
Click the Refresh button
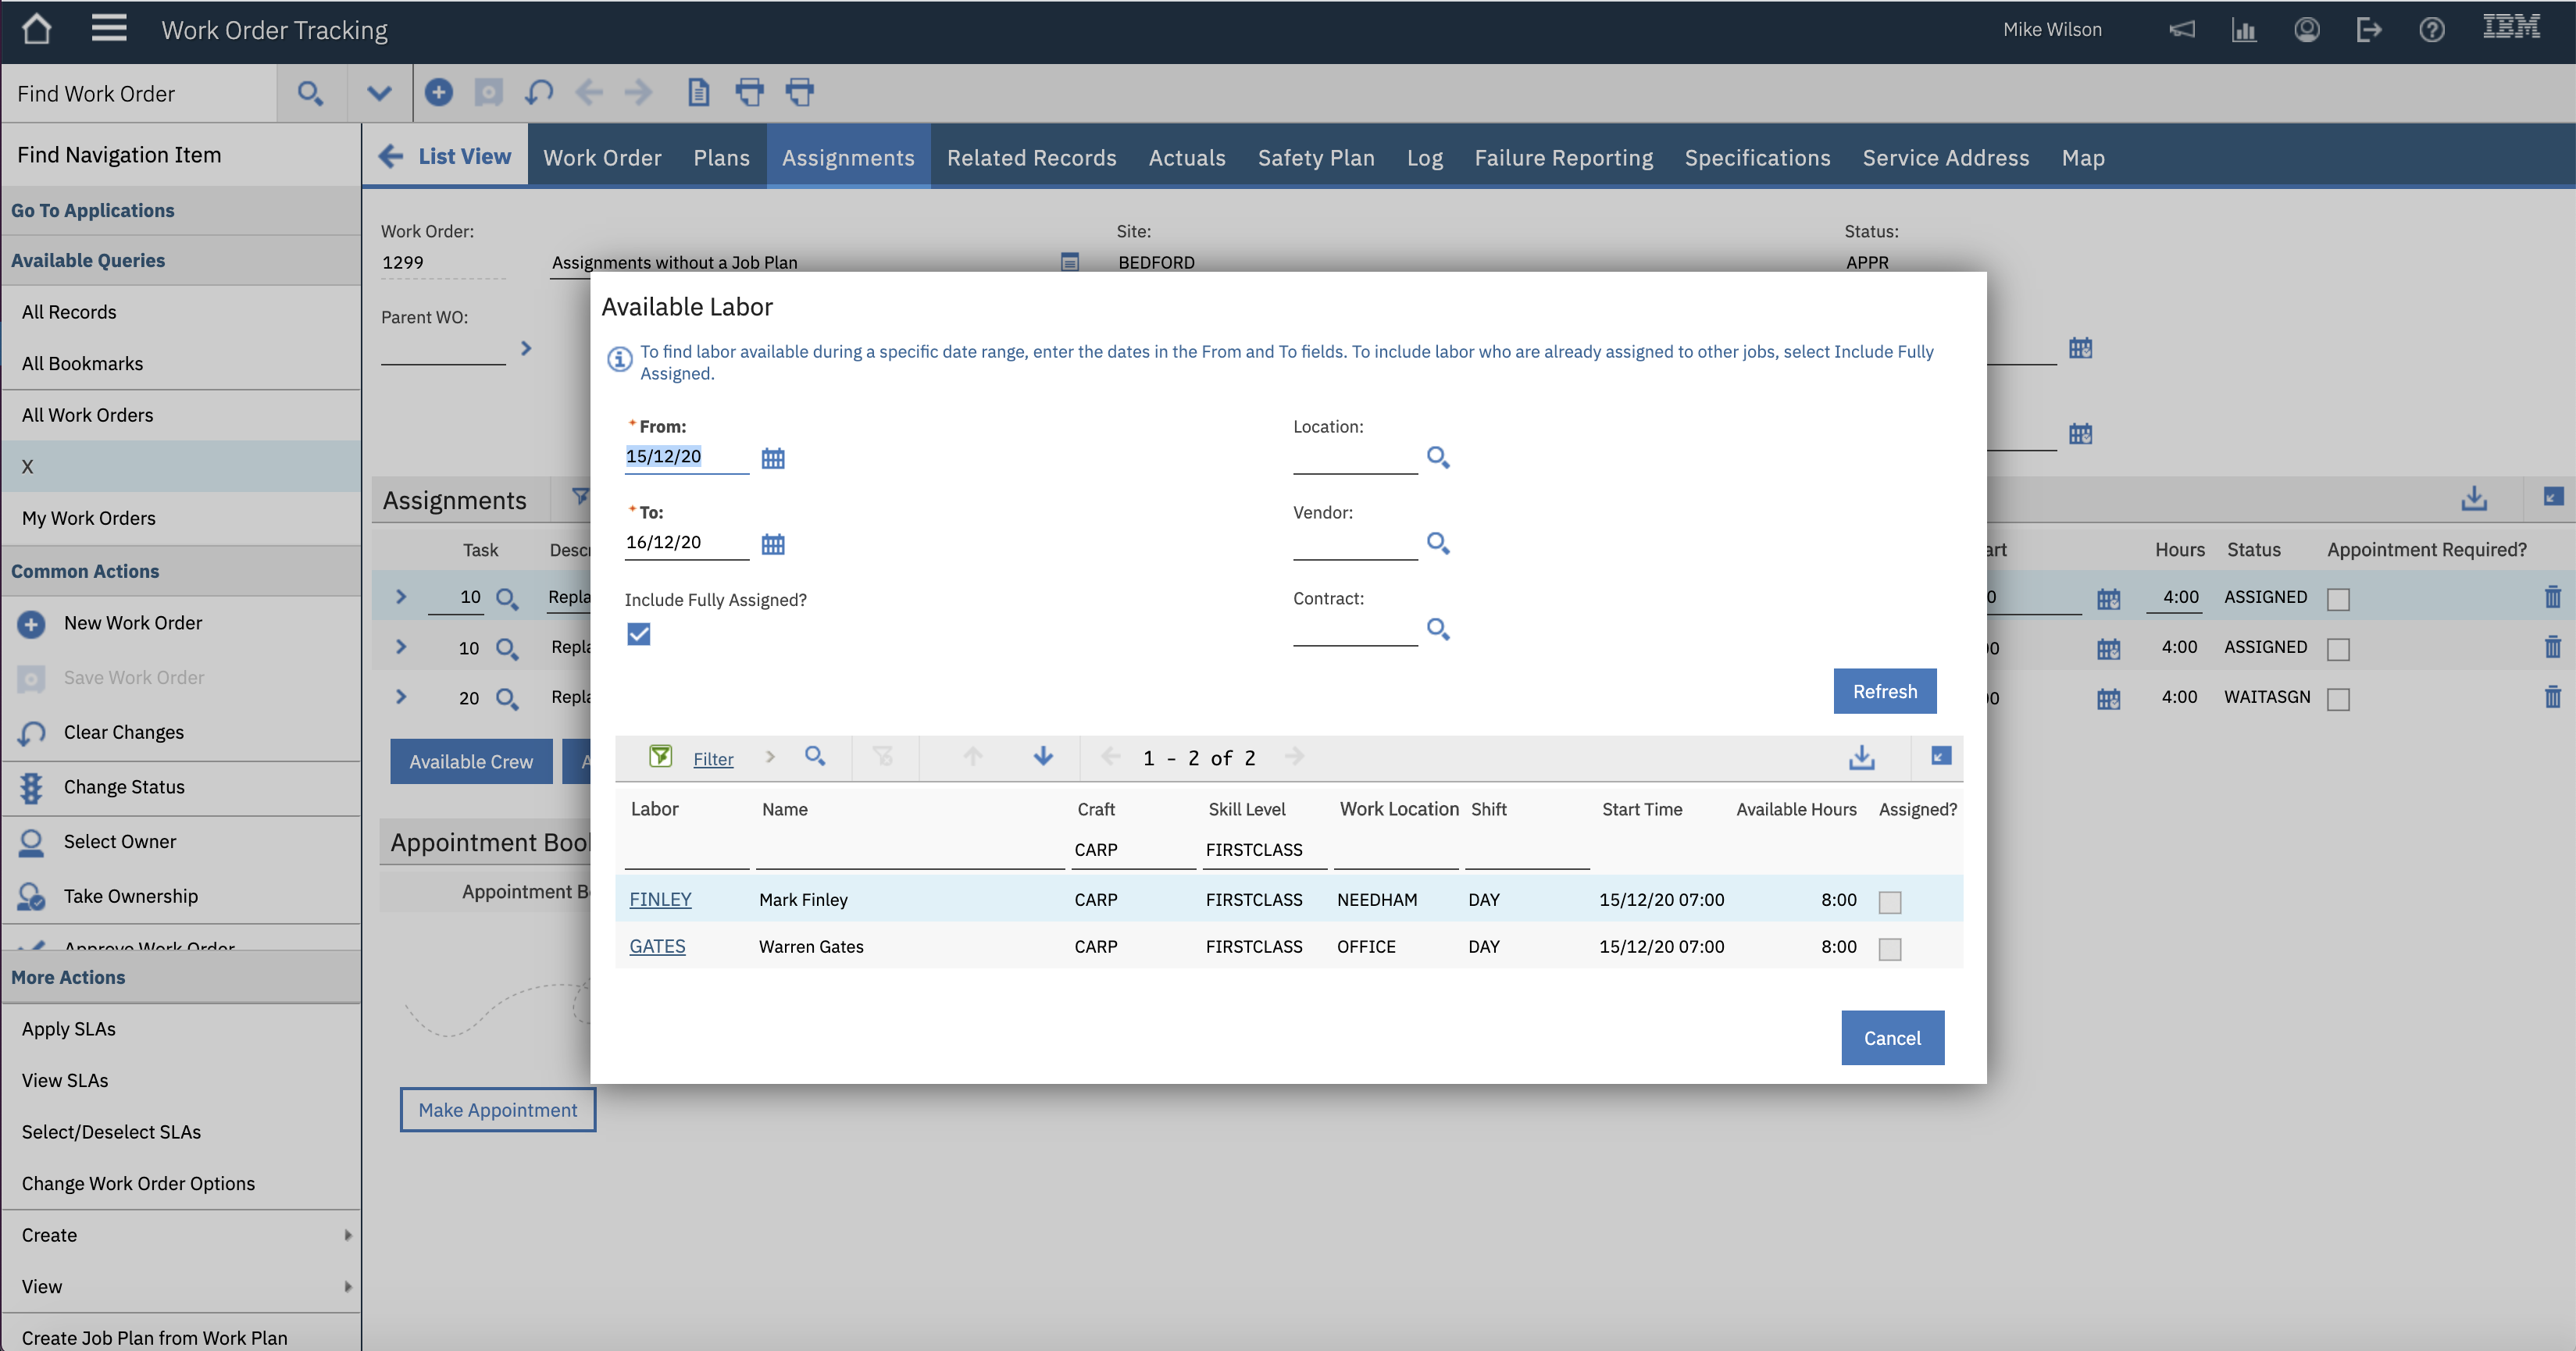tap(1884, 691)
